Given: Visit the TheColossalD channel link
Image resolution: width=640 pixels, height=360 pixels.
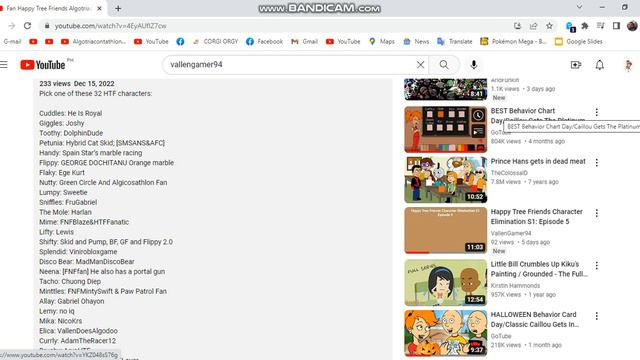Looking at the screenshot, I should 509,173.
